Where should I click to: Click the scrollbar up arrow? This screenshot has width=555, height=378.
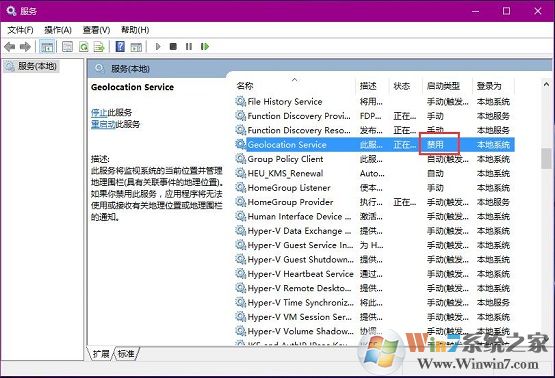pyautogui.click(x=546, y=84)
